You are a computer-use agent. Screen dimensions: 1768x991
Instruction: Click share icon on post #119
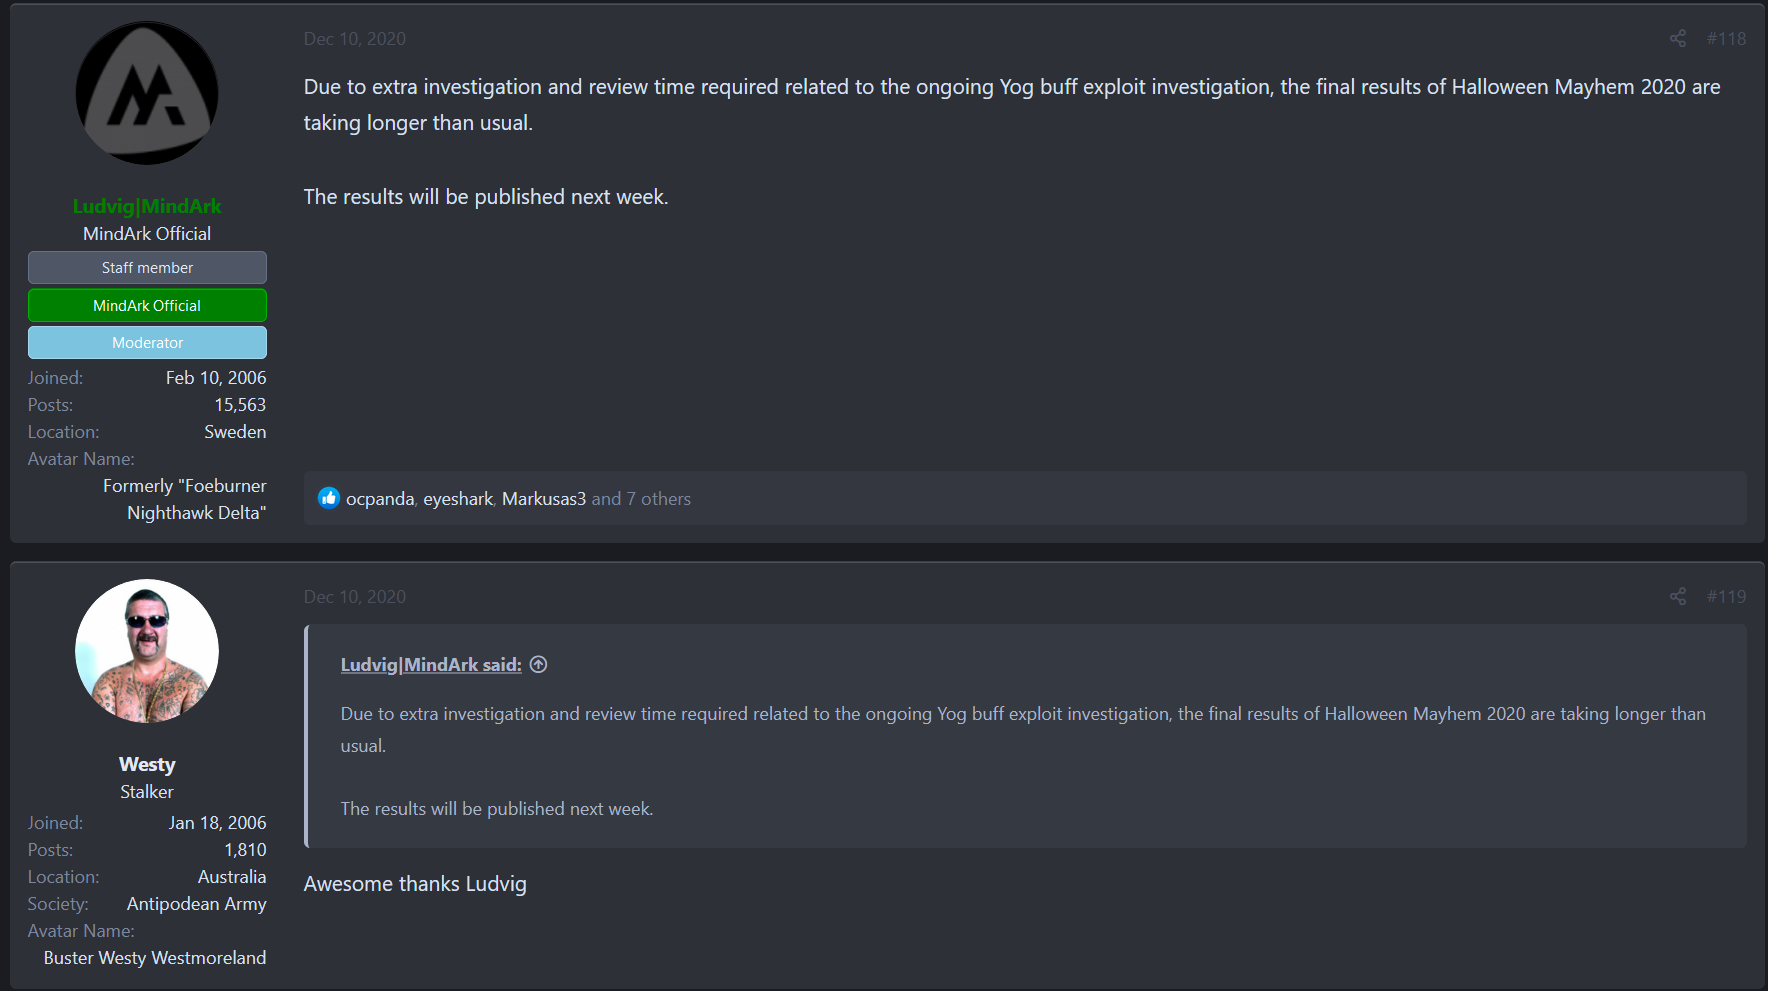1678,597
